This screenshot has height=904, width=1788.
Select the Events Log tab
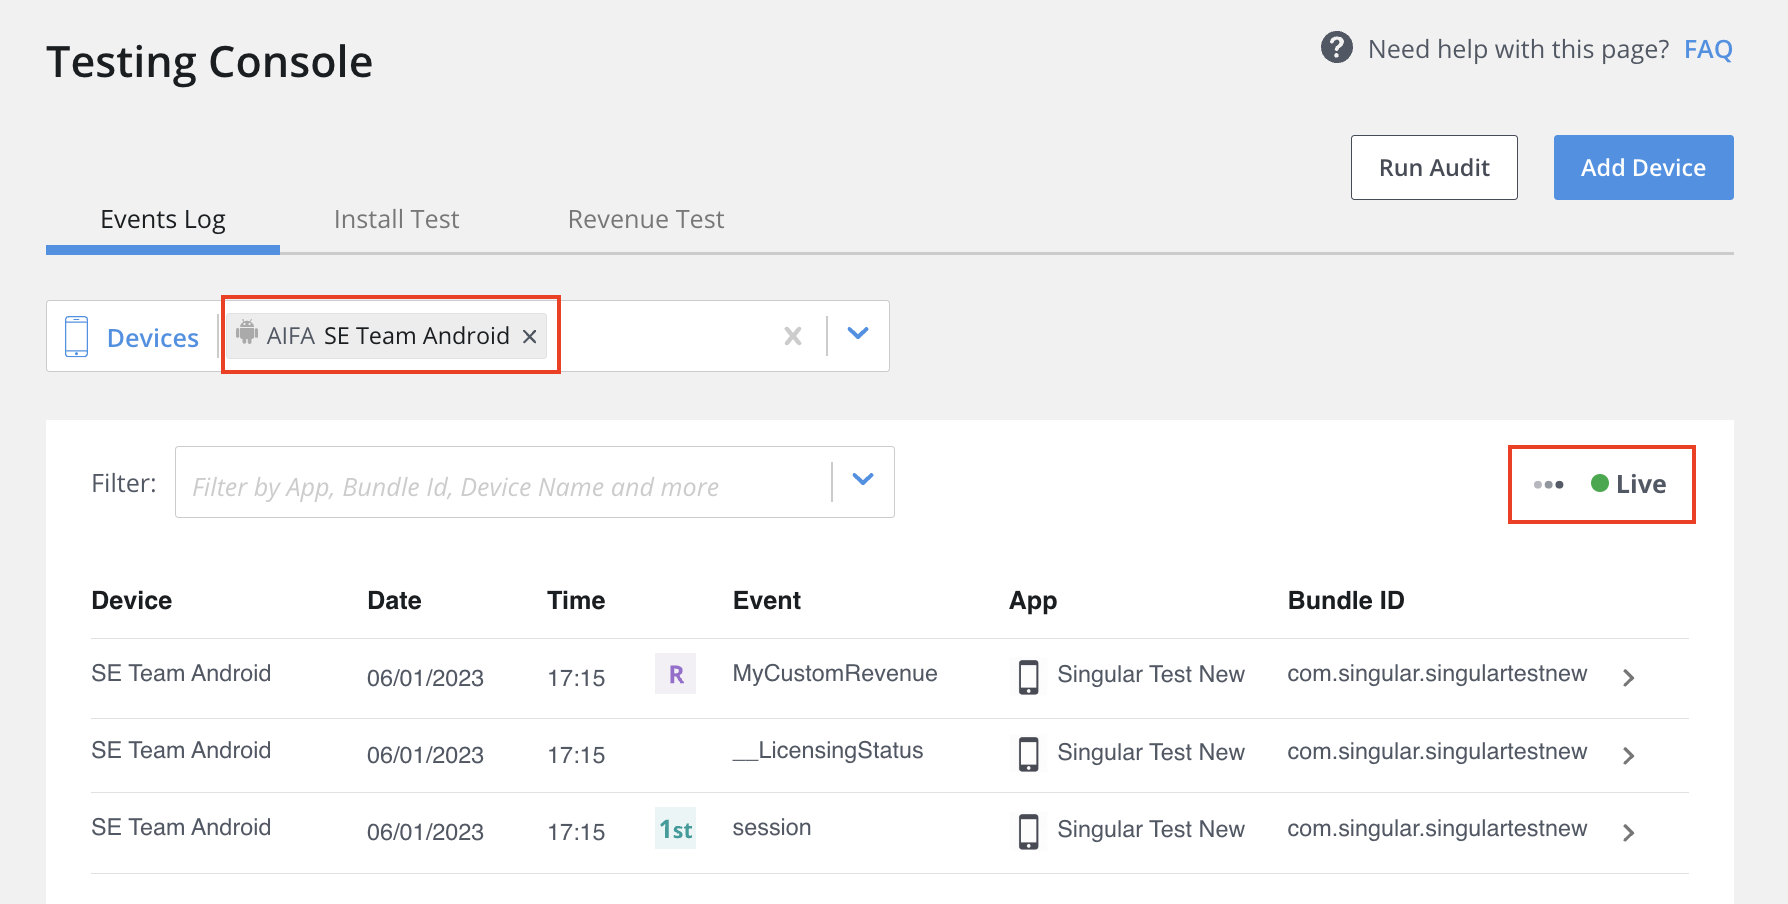point(163,220)
